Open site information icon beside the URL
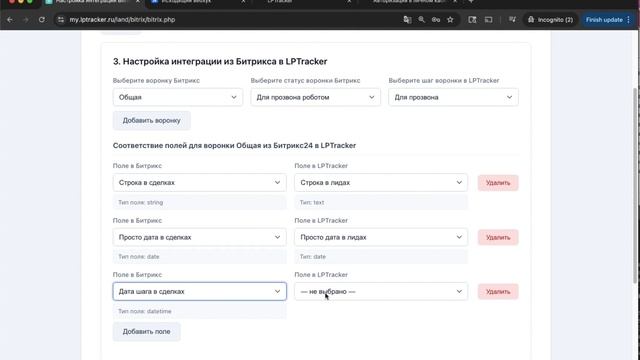 pos(61,20)
